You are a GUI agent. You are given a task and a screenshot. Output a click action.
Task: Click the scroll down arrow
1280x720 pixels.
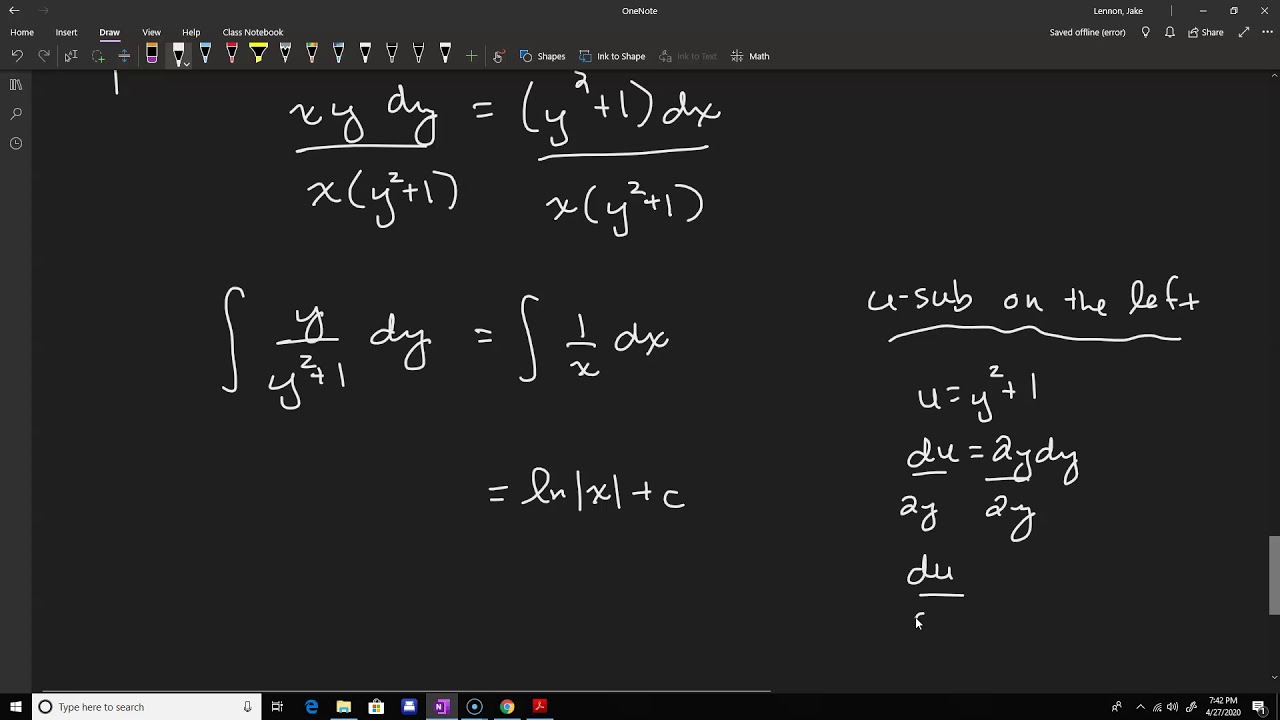coord(1274,677)
